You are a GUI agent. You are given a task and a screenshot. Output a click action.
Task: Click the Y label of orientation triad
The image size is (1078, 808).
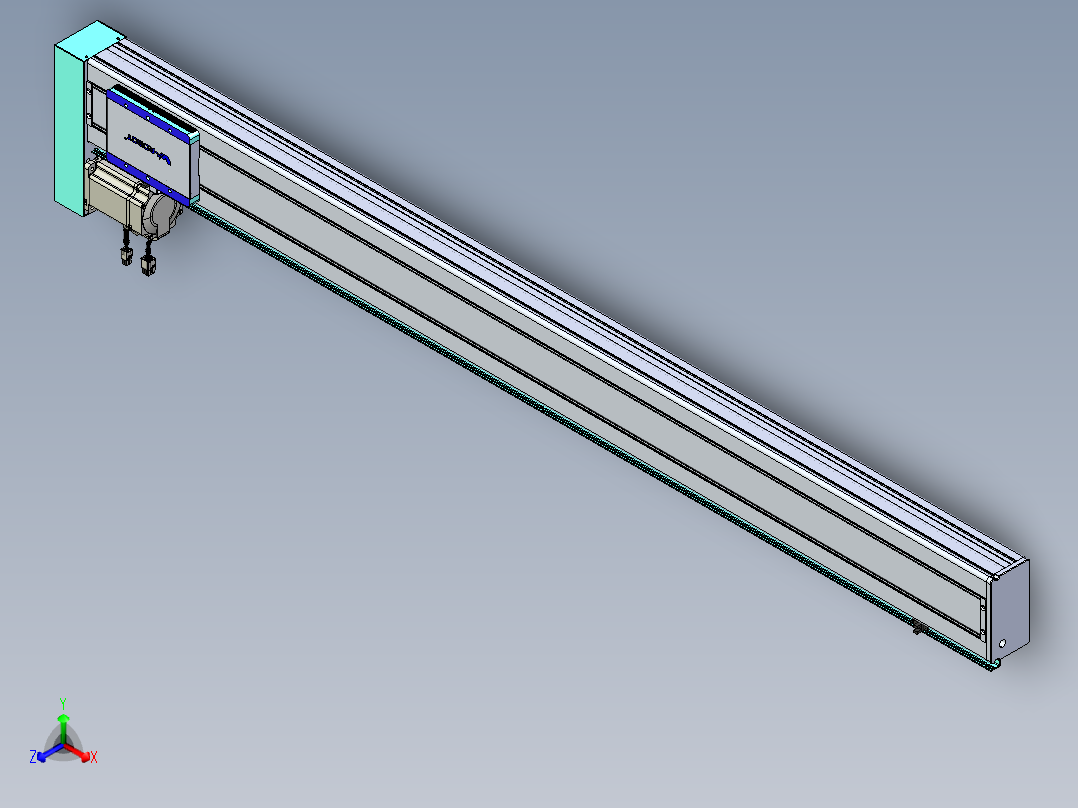(63, 704)
